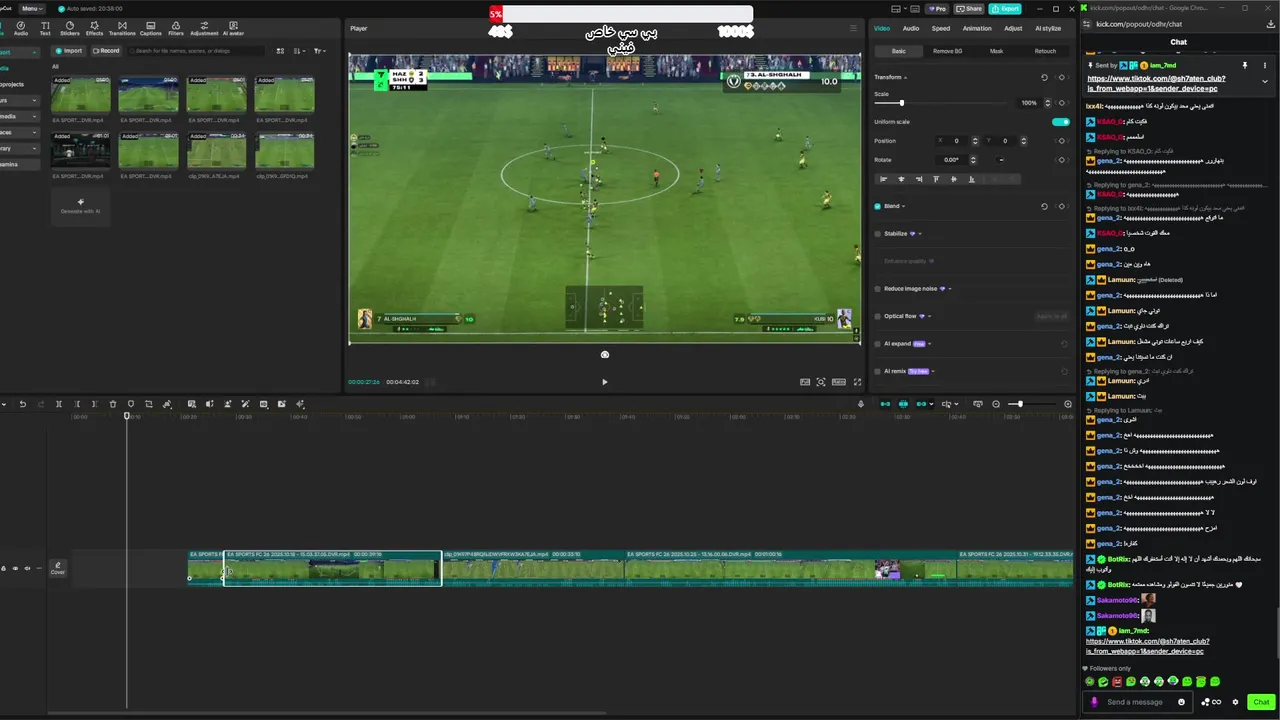This screenshot has height=720, width=1280.
Task: Switch to the Speed tab
Action: tap(941, 28)
